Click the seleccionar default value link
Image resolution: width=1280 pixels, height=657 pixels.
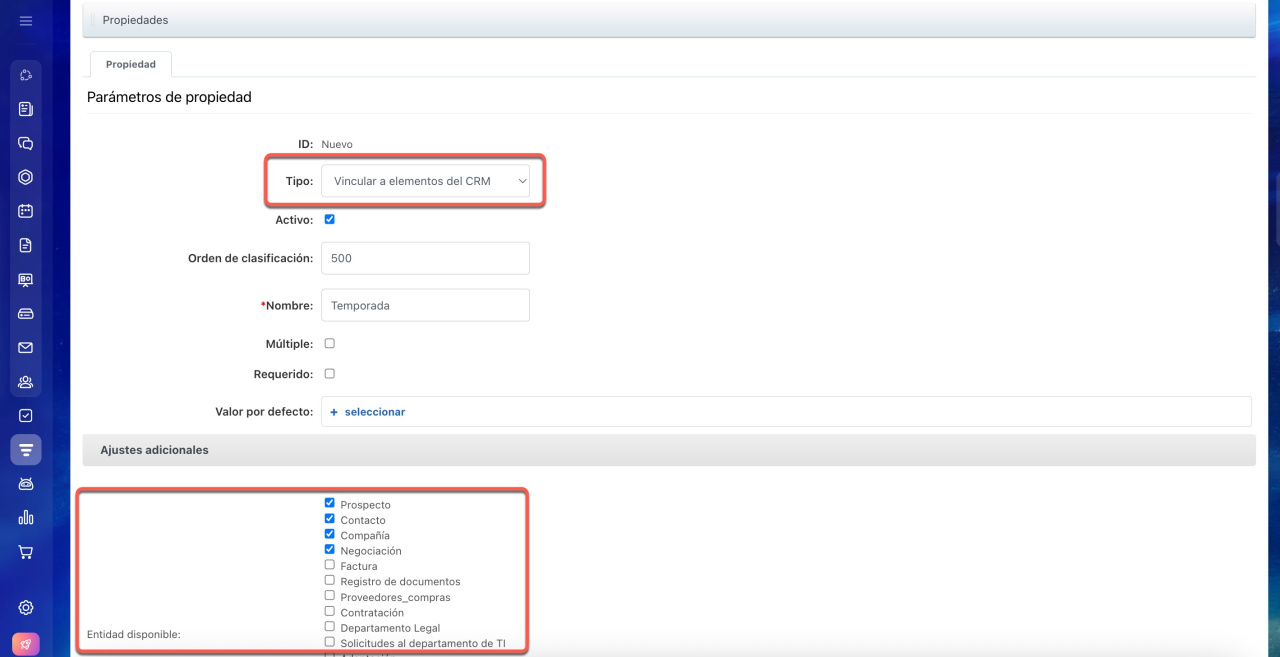tap(374, 412)
